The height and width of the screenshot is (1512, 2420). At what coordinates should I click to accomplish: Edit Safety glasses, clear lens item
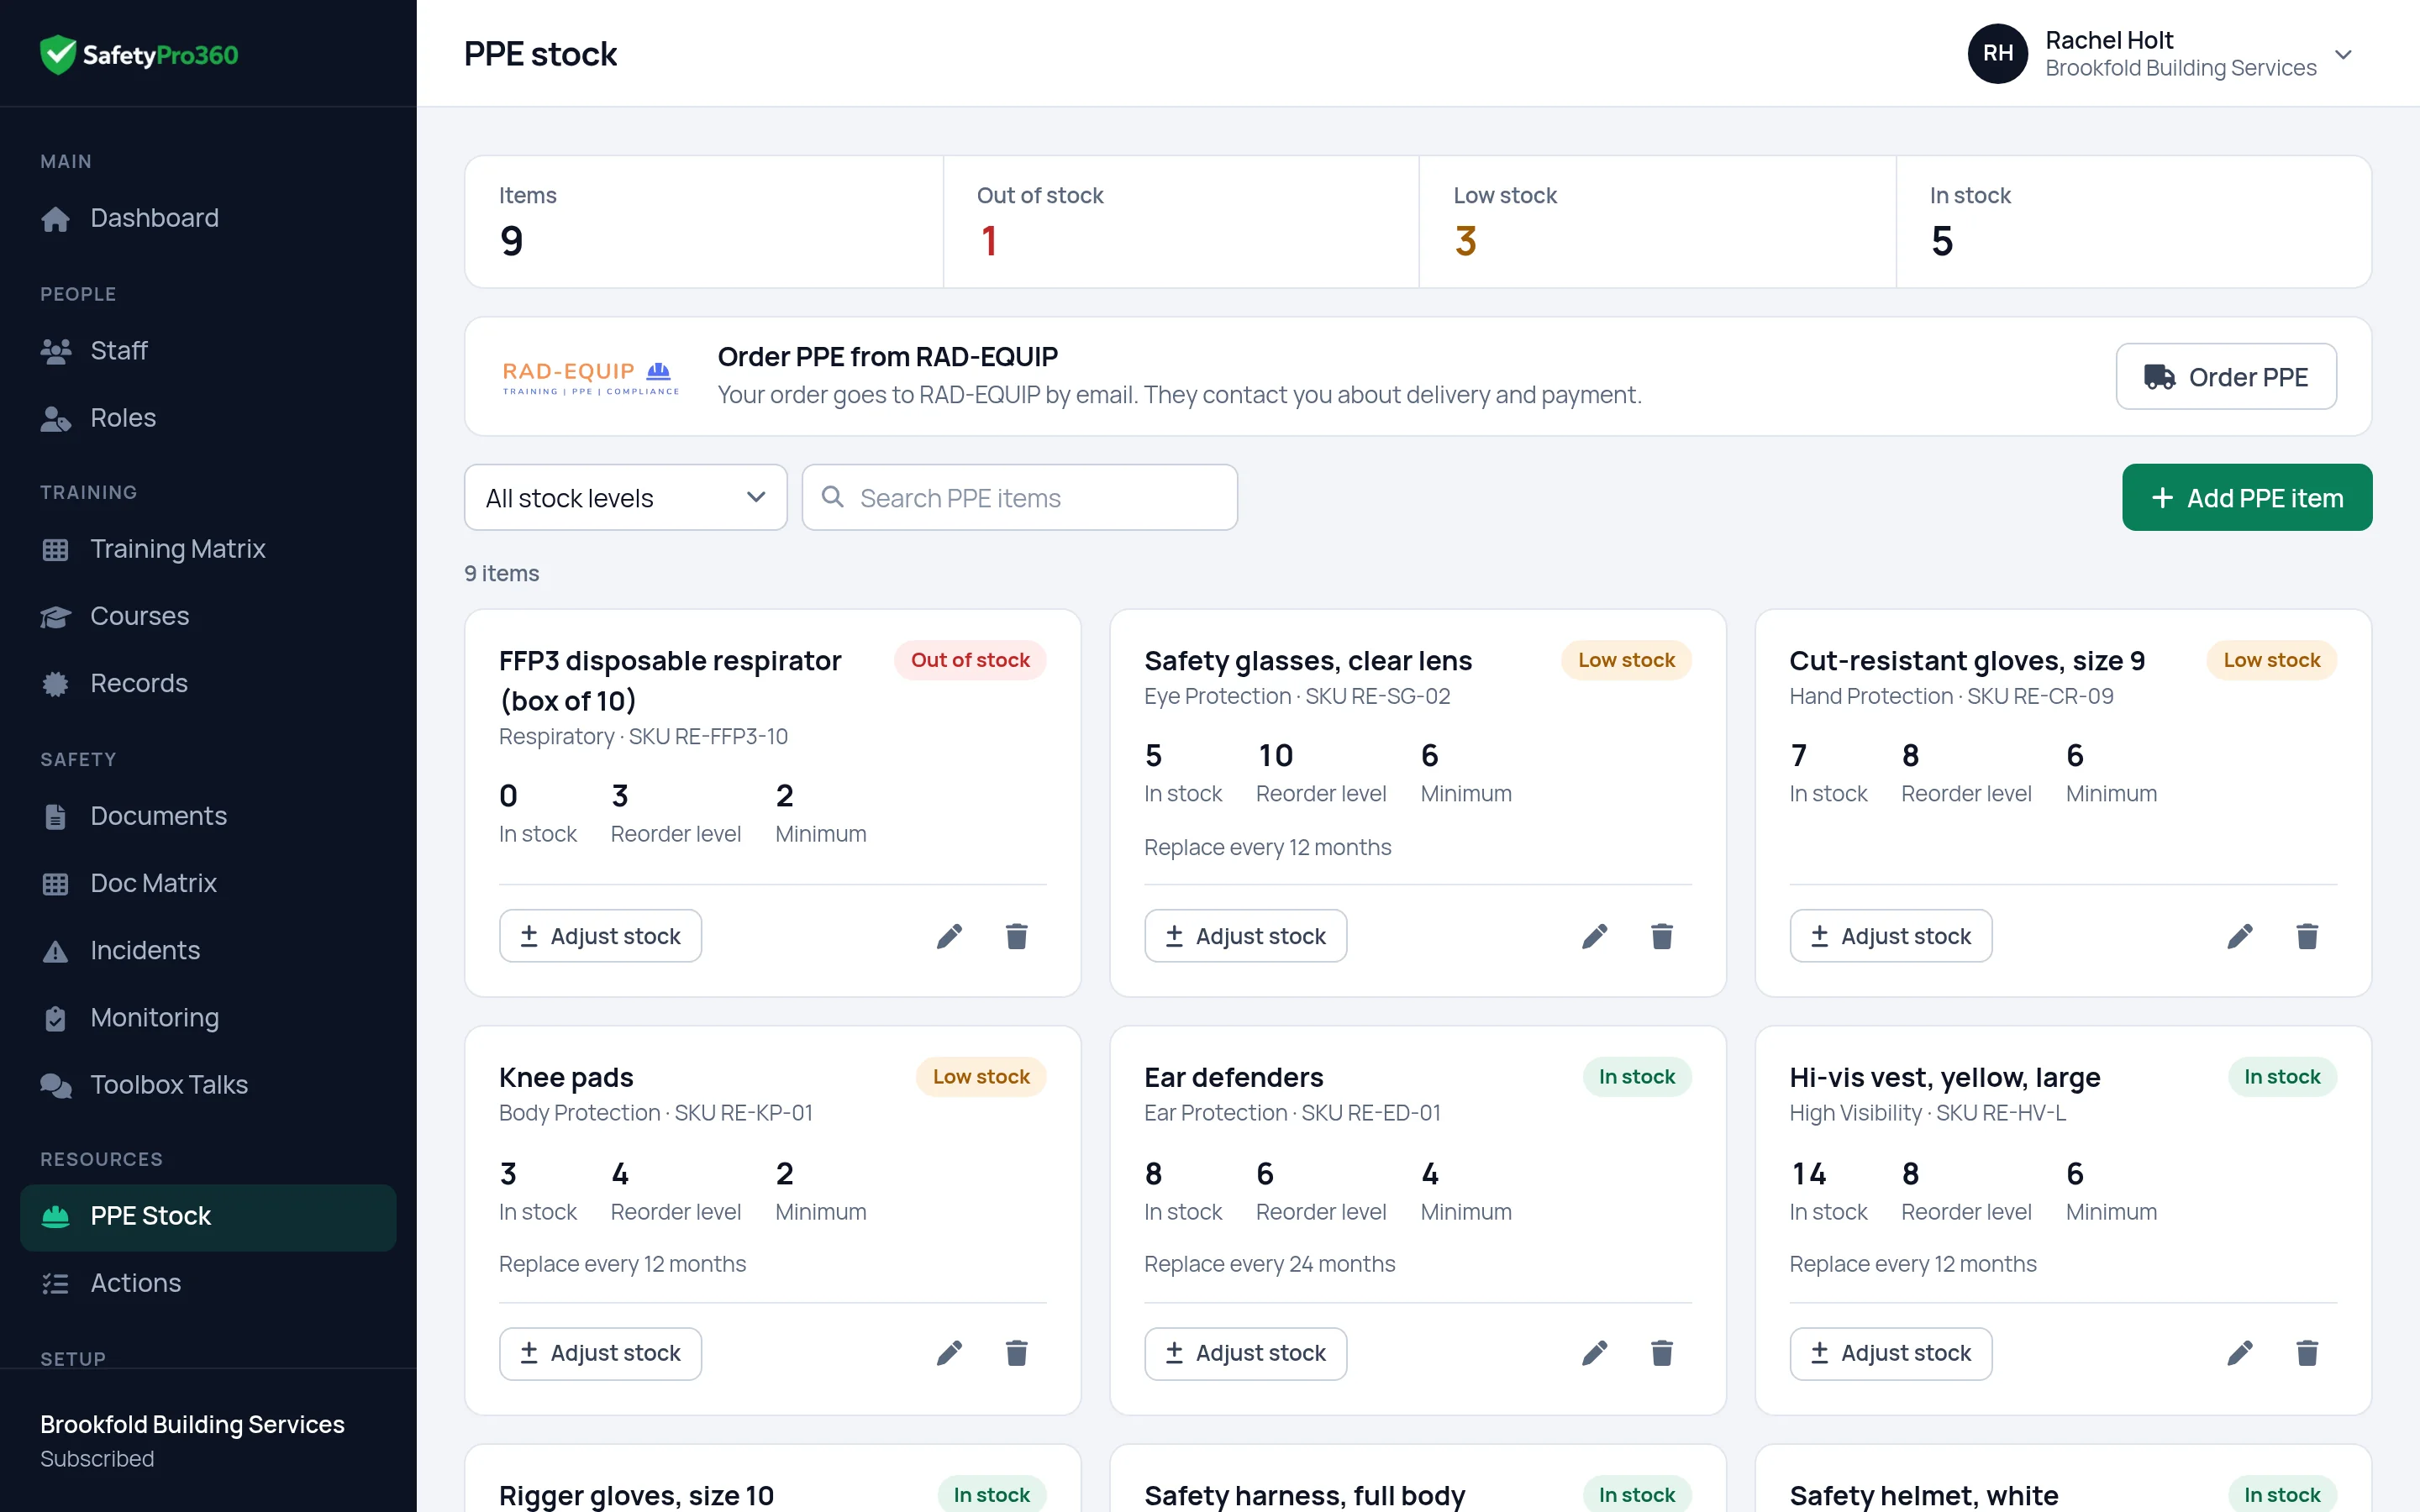point(1594,936)
